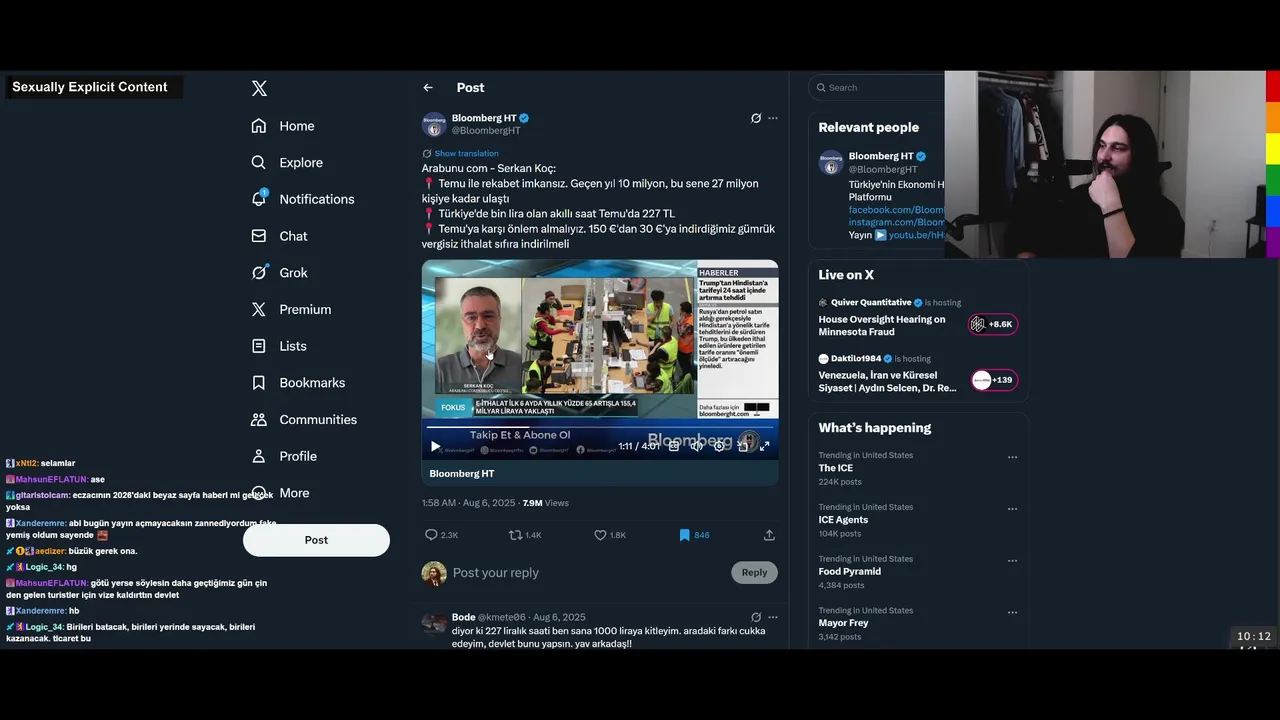The height and width of the screenshot is (720, 1280).
Task: Open more options for the ICE Agents trend
Action: click(1012, 509)
